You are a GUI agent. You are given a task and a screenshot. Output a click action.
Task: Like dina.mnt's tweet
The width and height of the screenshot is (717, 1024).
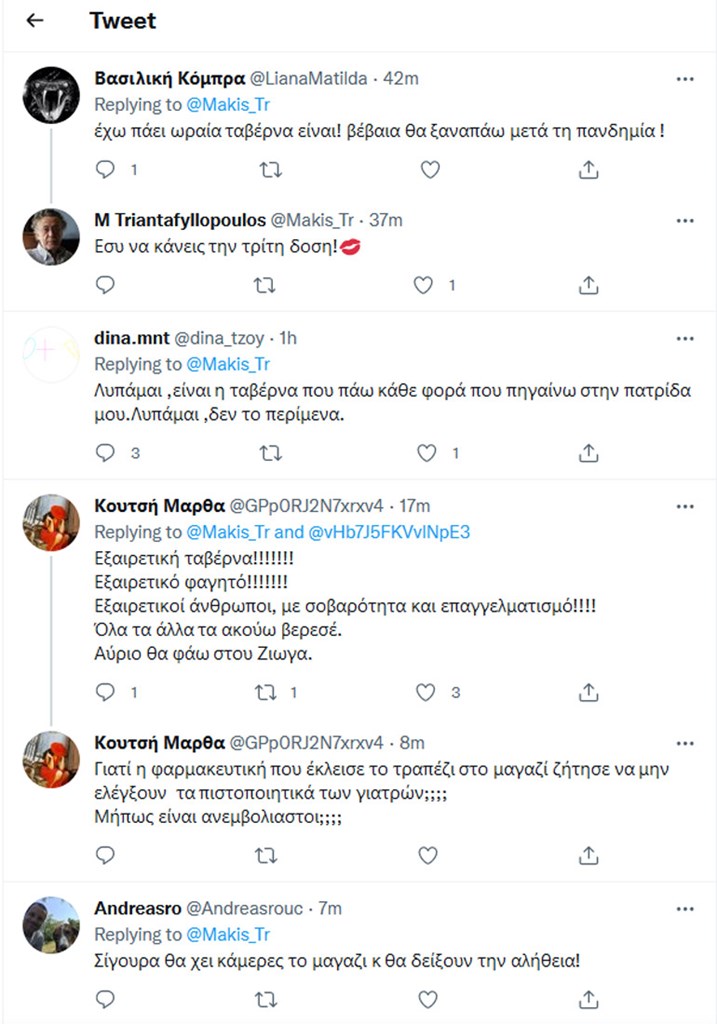pos(427,453)
